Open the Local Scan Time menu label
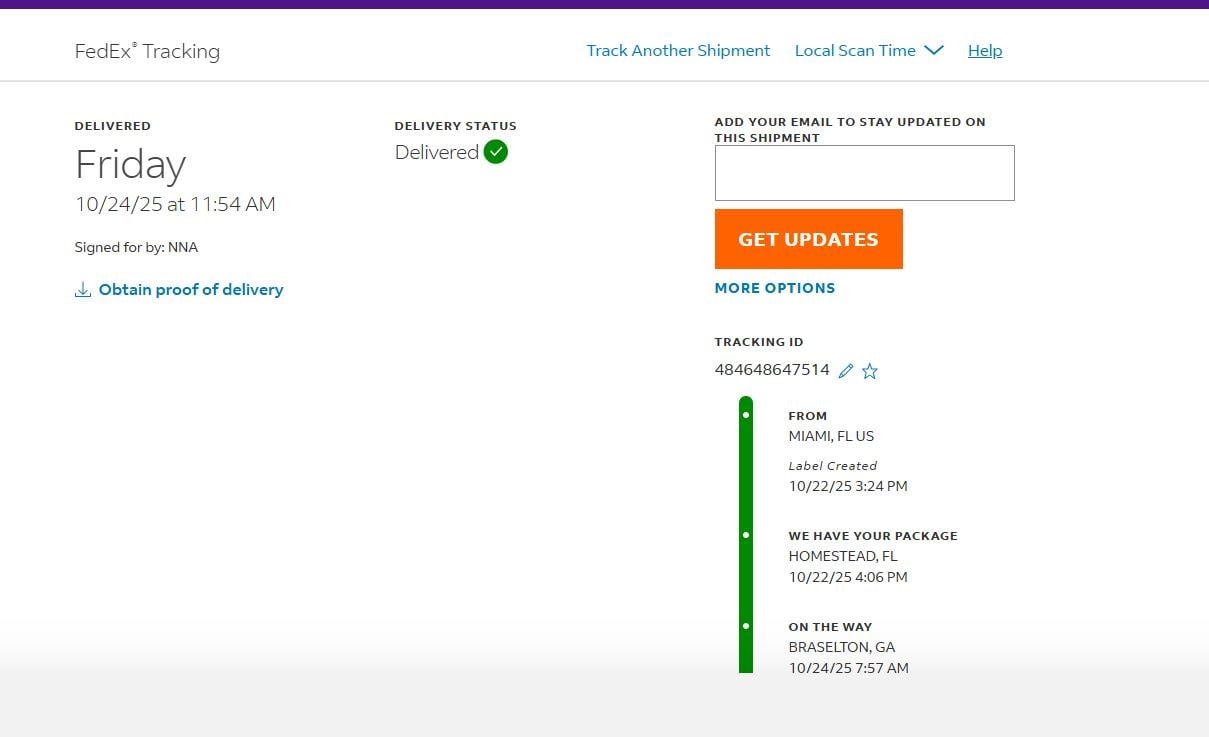The height and width of the screenshot is (737, 1209). click(x=855, y=50)
